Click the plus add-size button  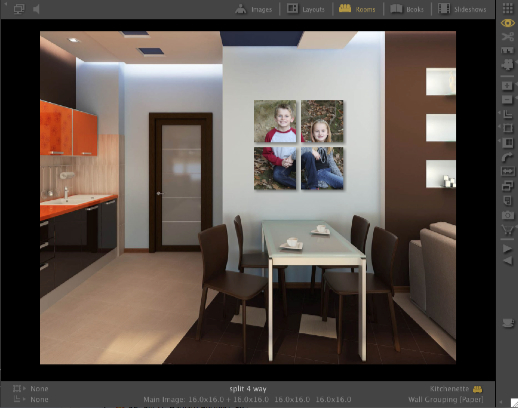(507, 85)
